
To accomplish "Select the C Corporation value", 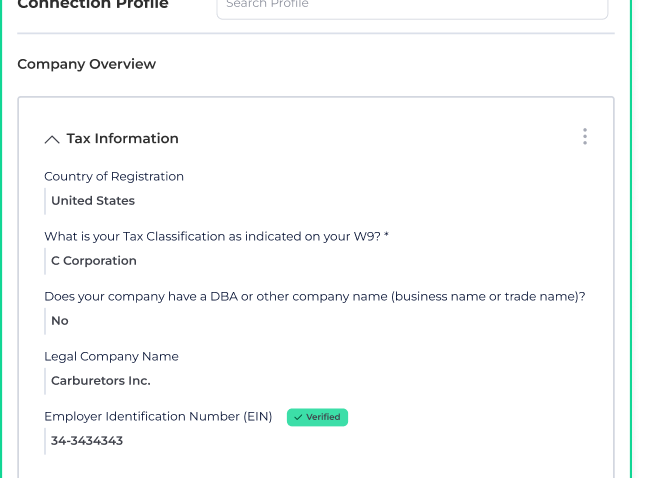I will [94, 261].
